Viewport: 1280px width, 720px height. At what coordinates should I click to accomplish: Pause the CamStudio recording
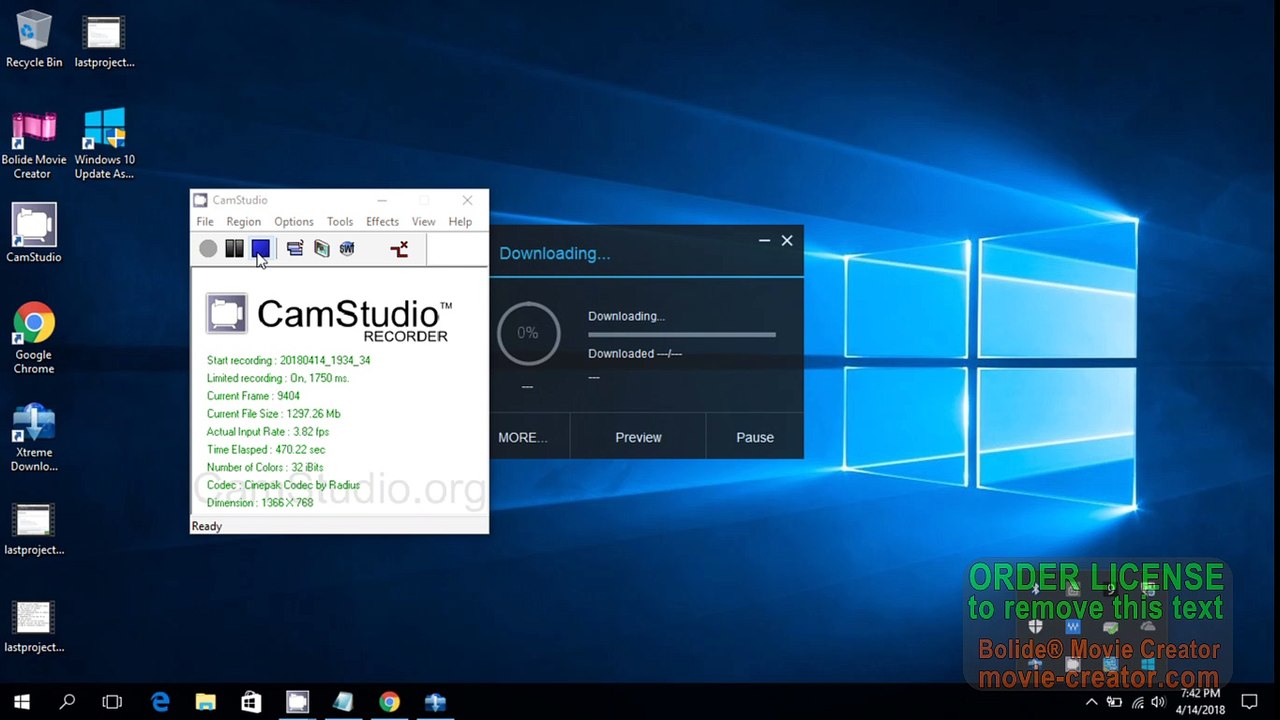pyautogui.click(x=234, y=249)
